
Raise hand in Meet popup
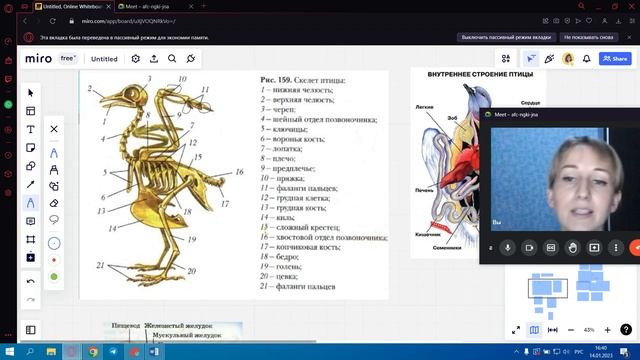[573, 248]
